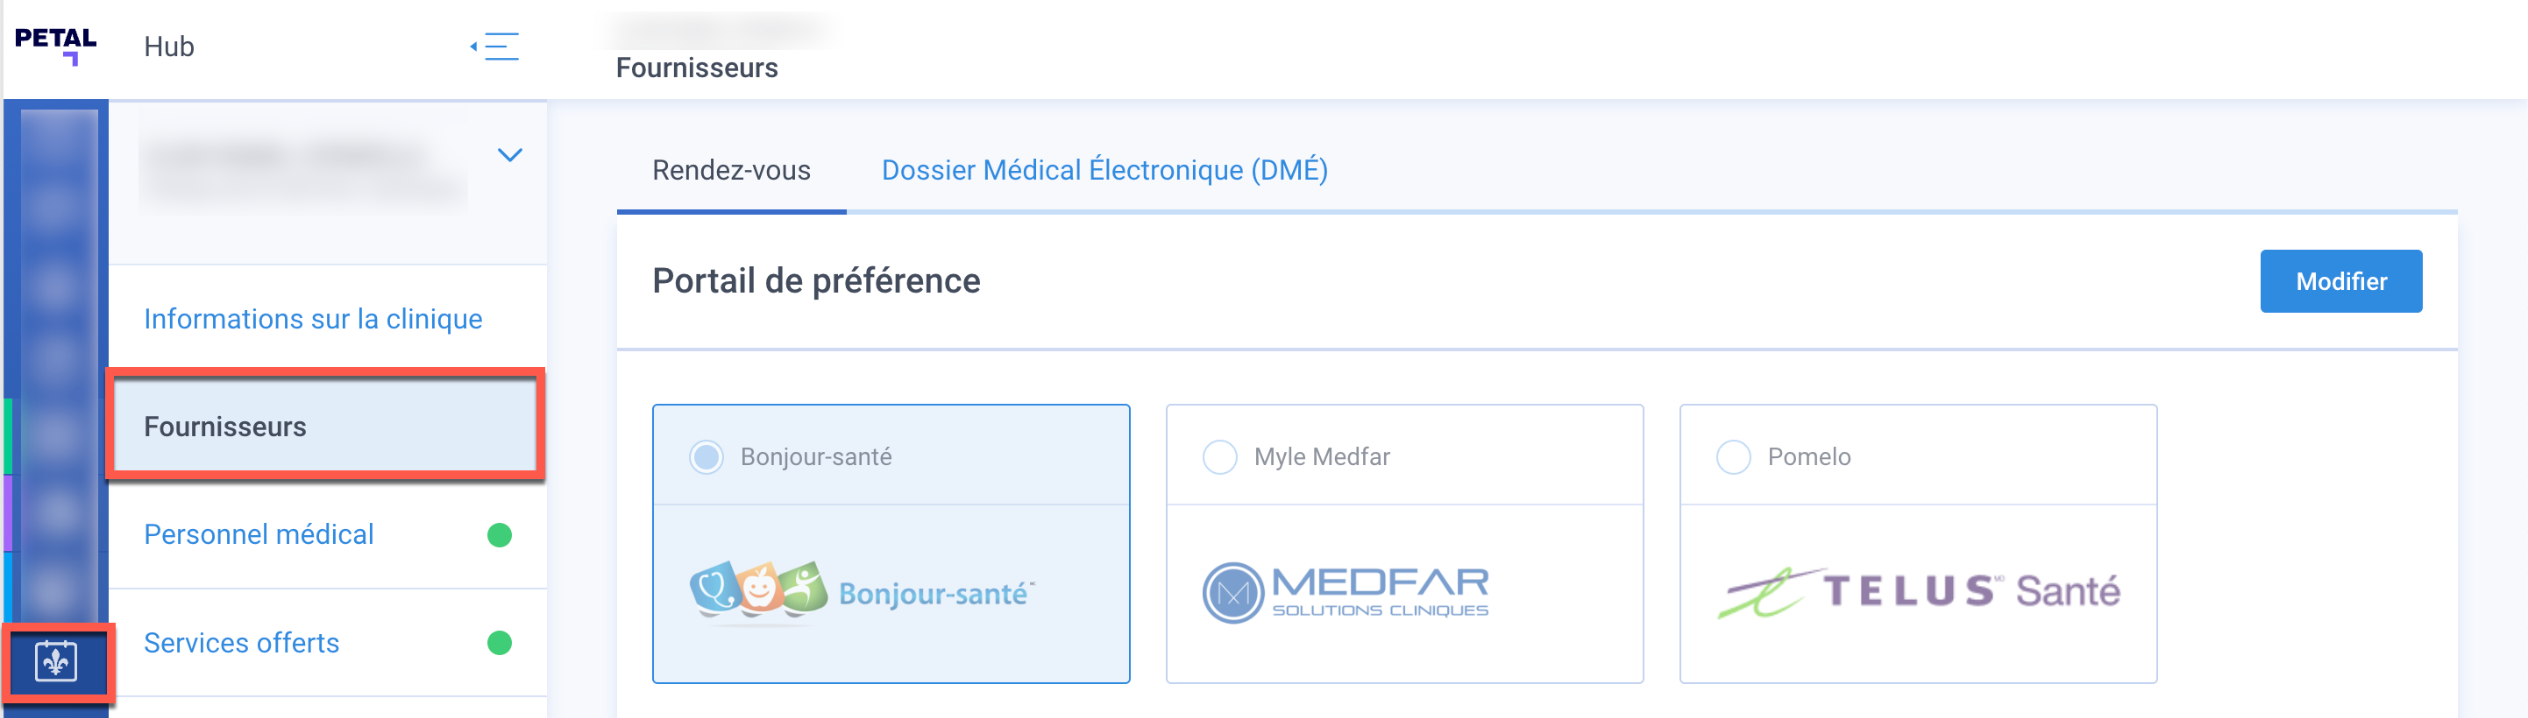2528x718 pixels.
Task: Select Fournisseurs in the sidebar
Action: [225, 427]
